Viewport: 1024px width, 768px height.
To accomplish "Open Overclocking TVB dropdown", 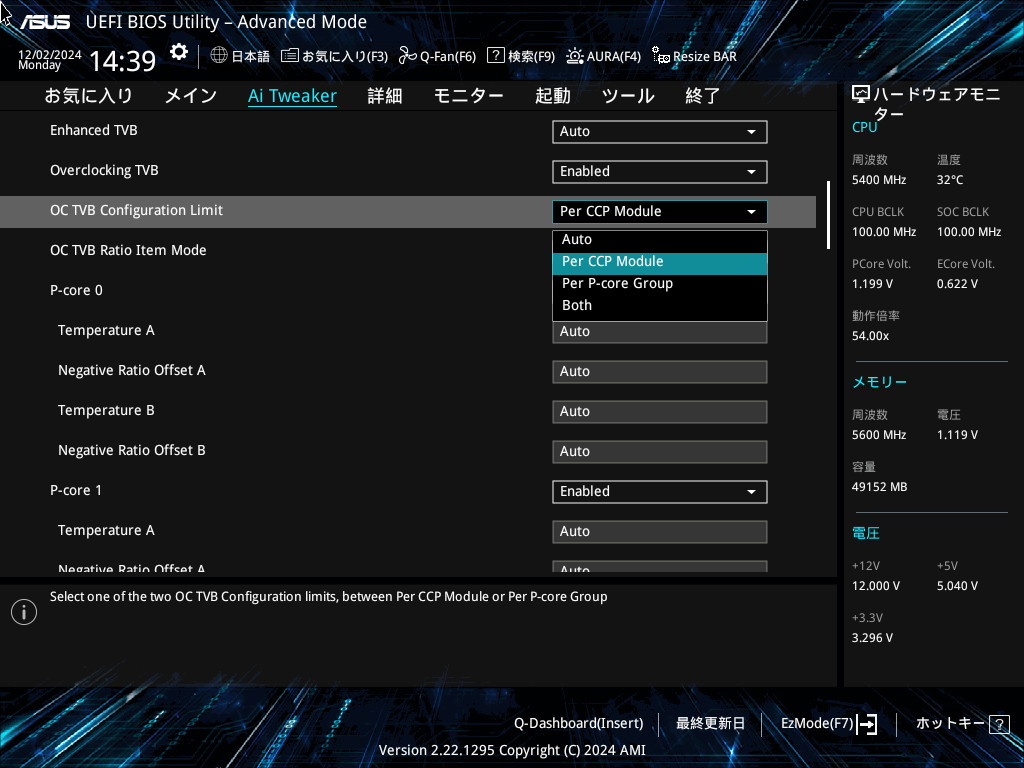I will pos(660,172).
